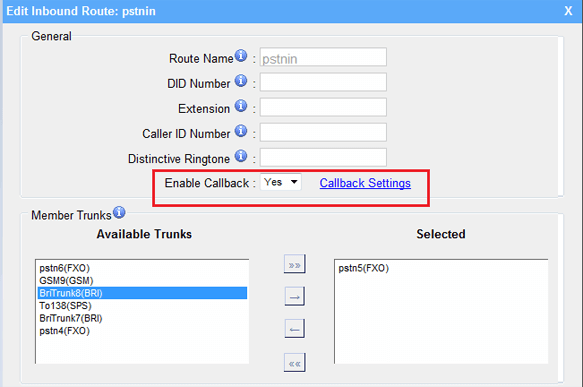Click the info icon beside Member Trunks
Image resolution: width=583 pixels, height=387 pixels.
[x=119, y=212]
